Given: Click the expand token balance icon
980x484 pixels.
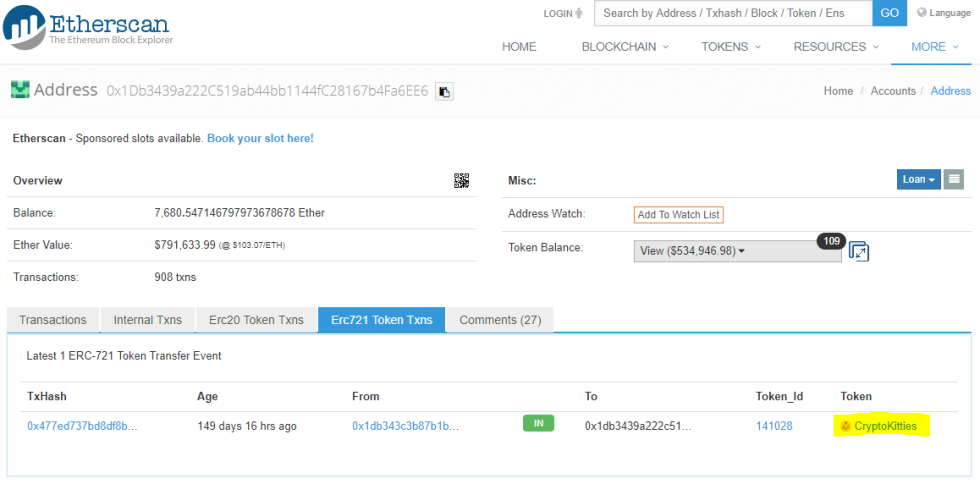Looking at the screenshot, I should click(x=858, y=251).
